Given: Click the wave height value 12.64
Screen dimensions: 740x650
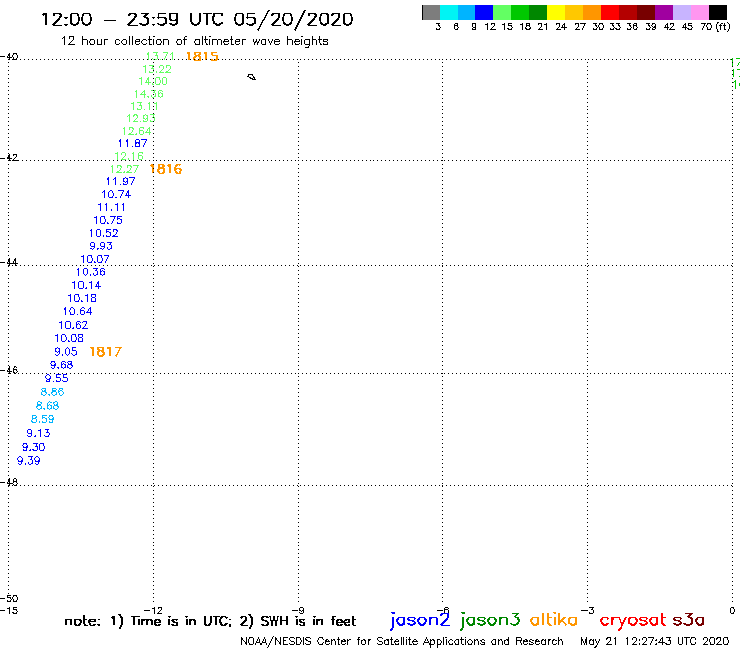Looking at the screenshot, I should coord(137,131).
